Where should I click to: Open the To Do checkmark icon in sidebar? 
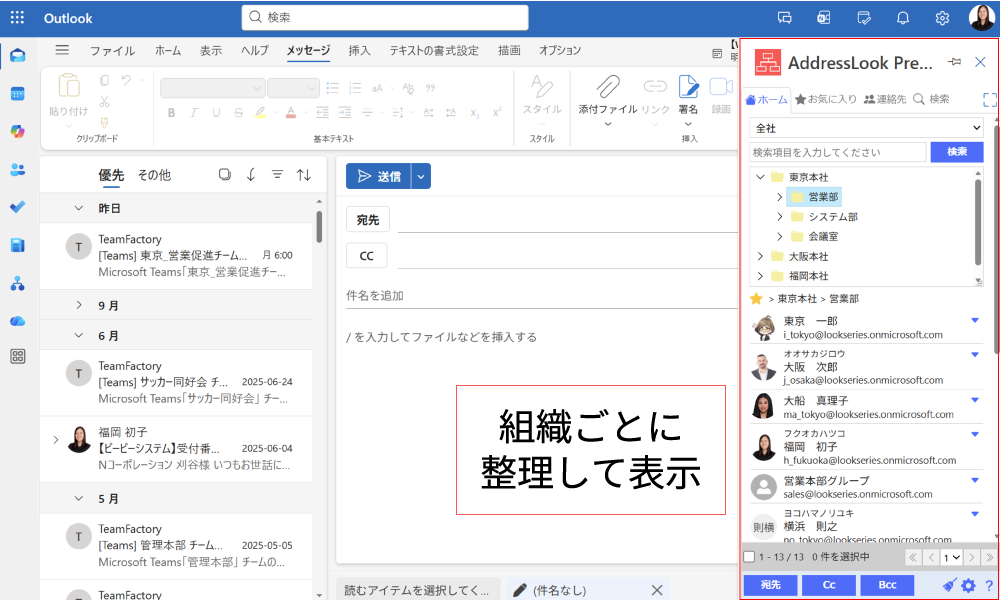17,207
